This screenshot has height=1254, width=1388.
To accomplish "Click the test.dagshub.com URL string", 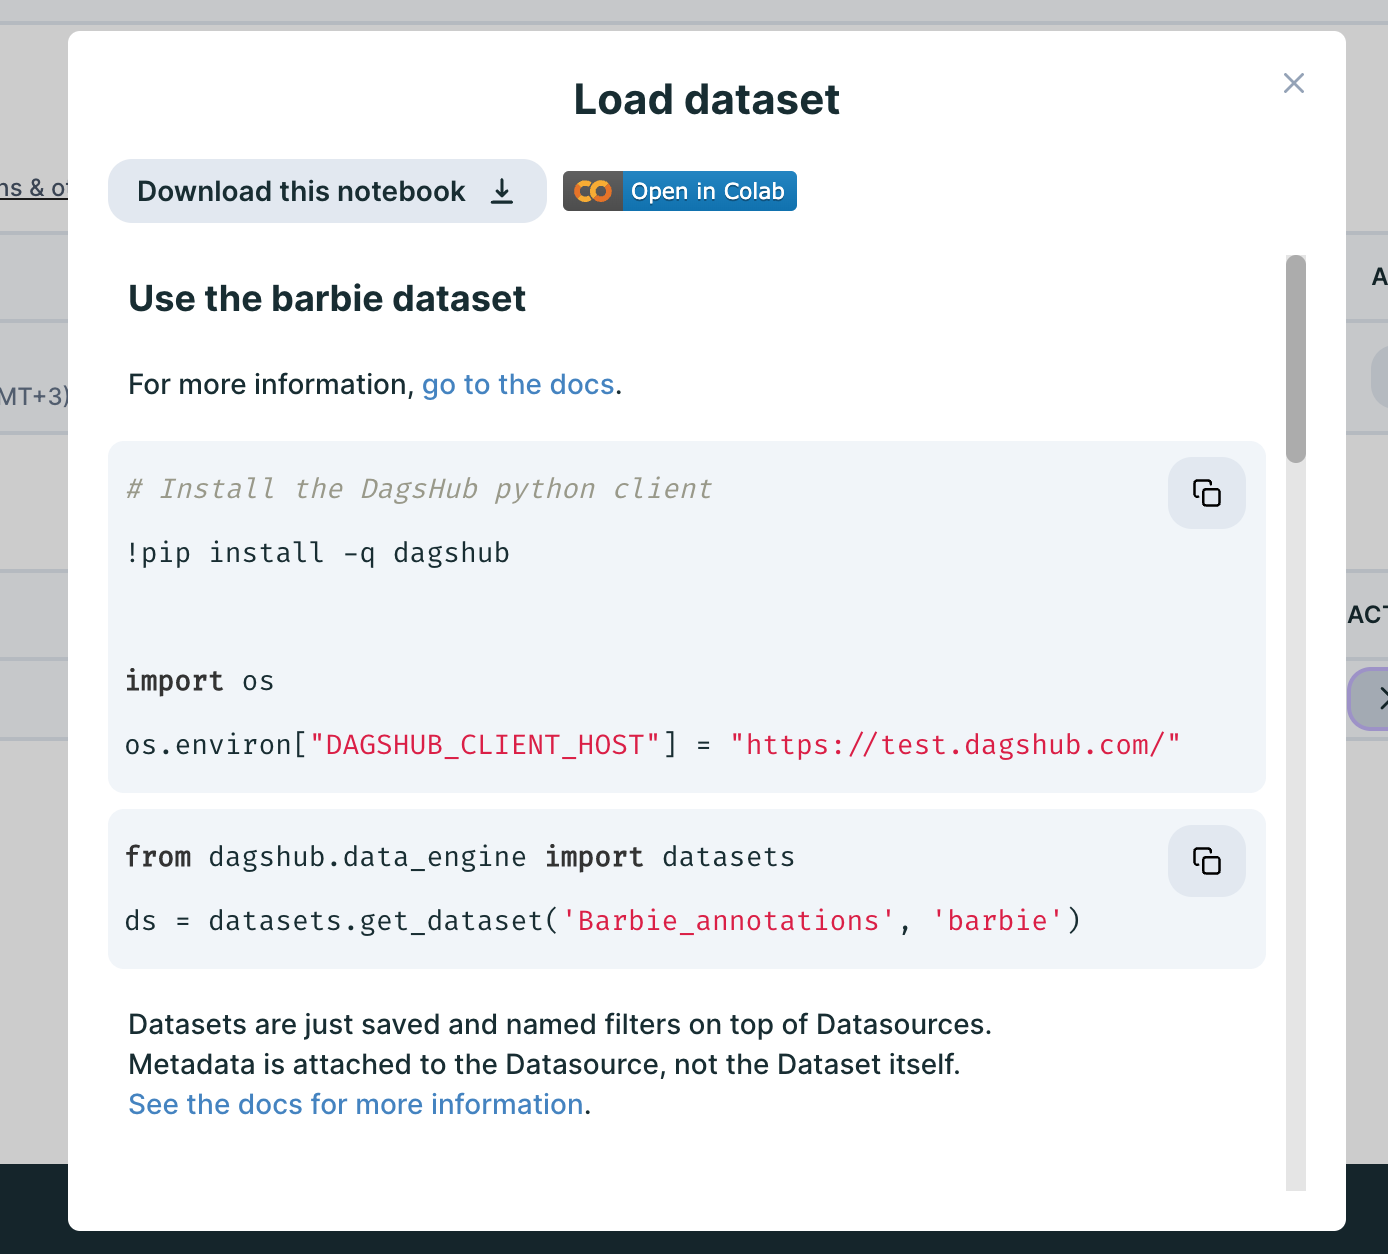I will (x=955, y=745).
